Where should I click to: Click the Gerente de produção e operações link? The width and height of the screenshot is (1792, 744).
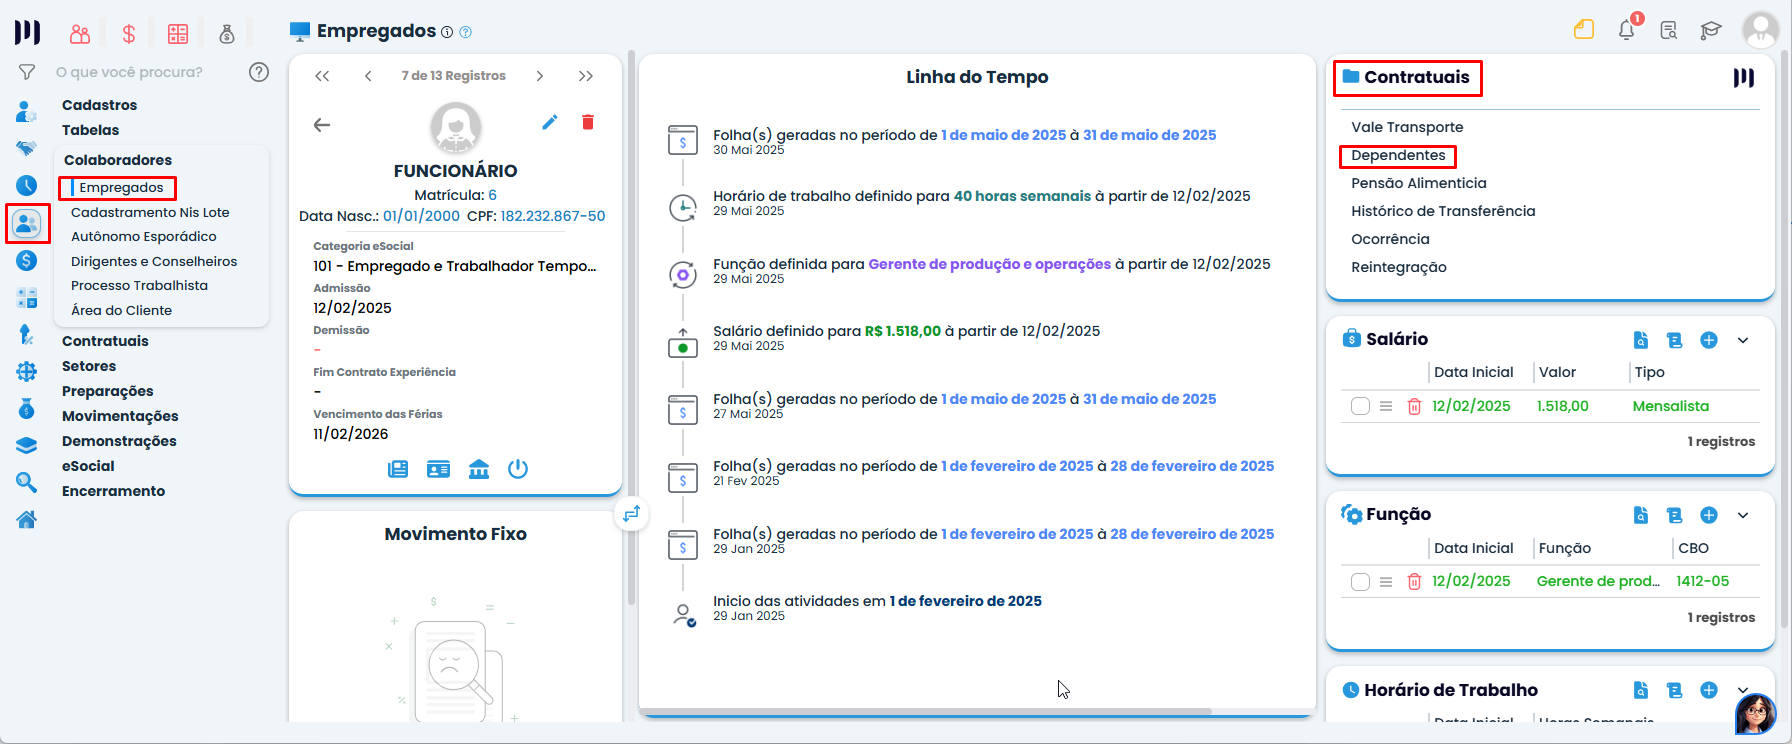click(989, 264)
